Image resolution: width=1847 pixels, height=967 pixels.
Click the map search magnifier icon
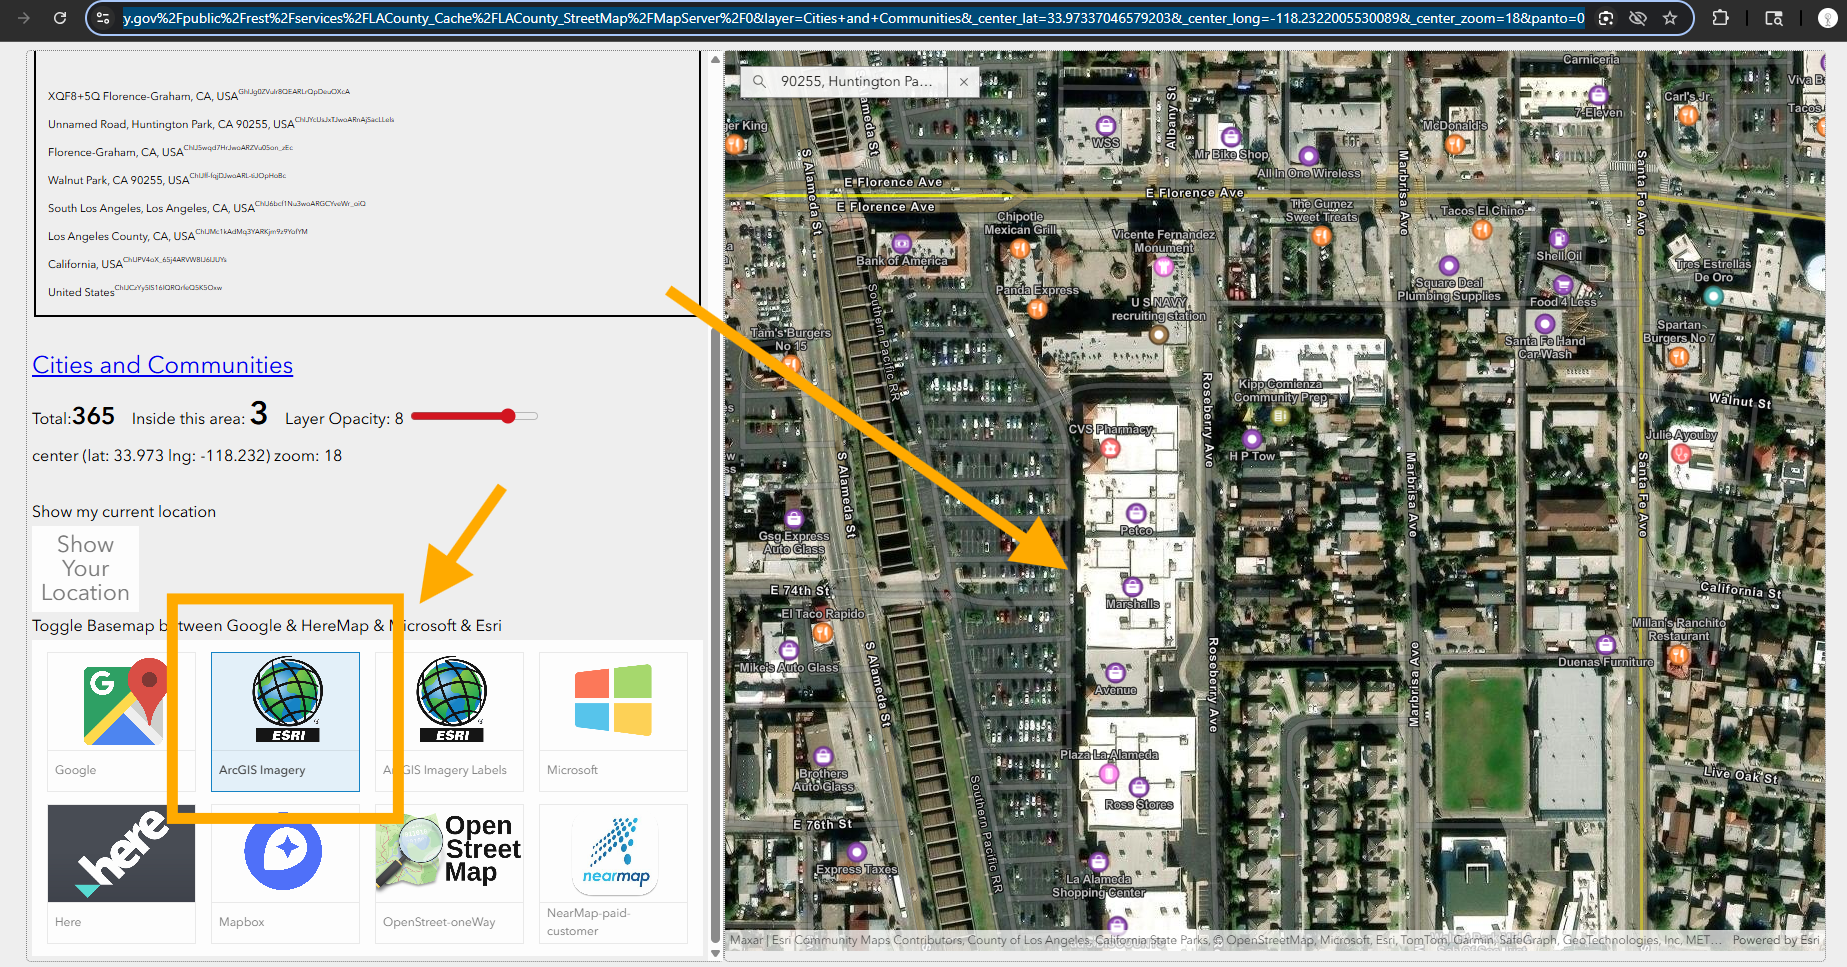tap(759, 81)
